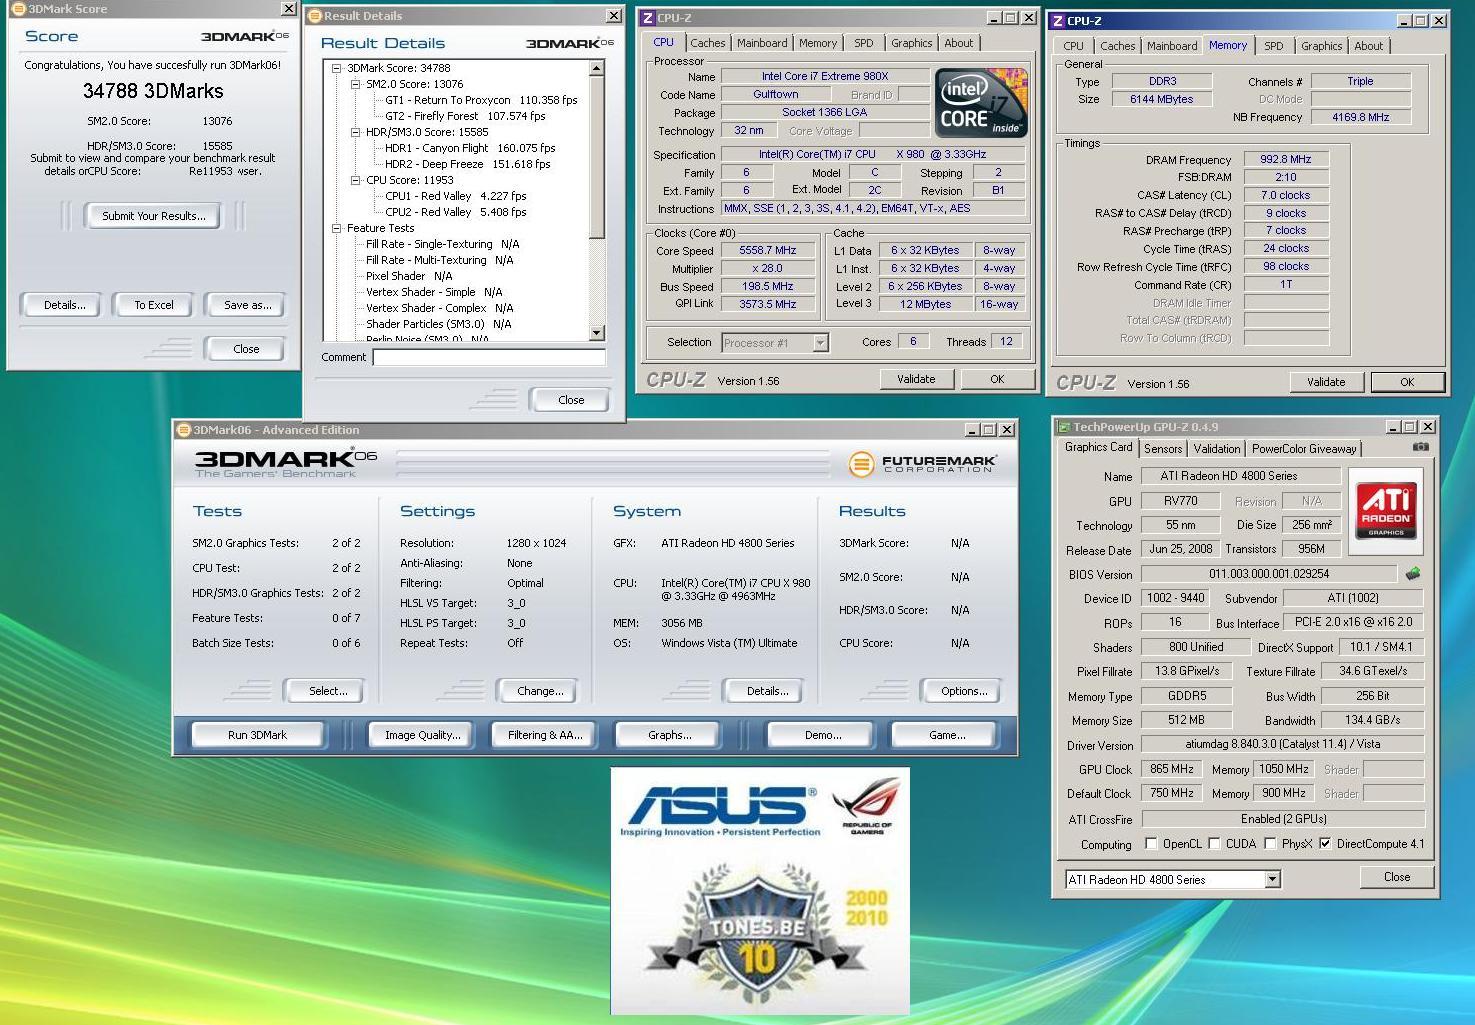The image size is (1475, 1025).
Task: Toggle the CUDA checkbox in GPU-Z
Action: pyautogui.click(x=1214, y=844)
